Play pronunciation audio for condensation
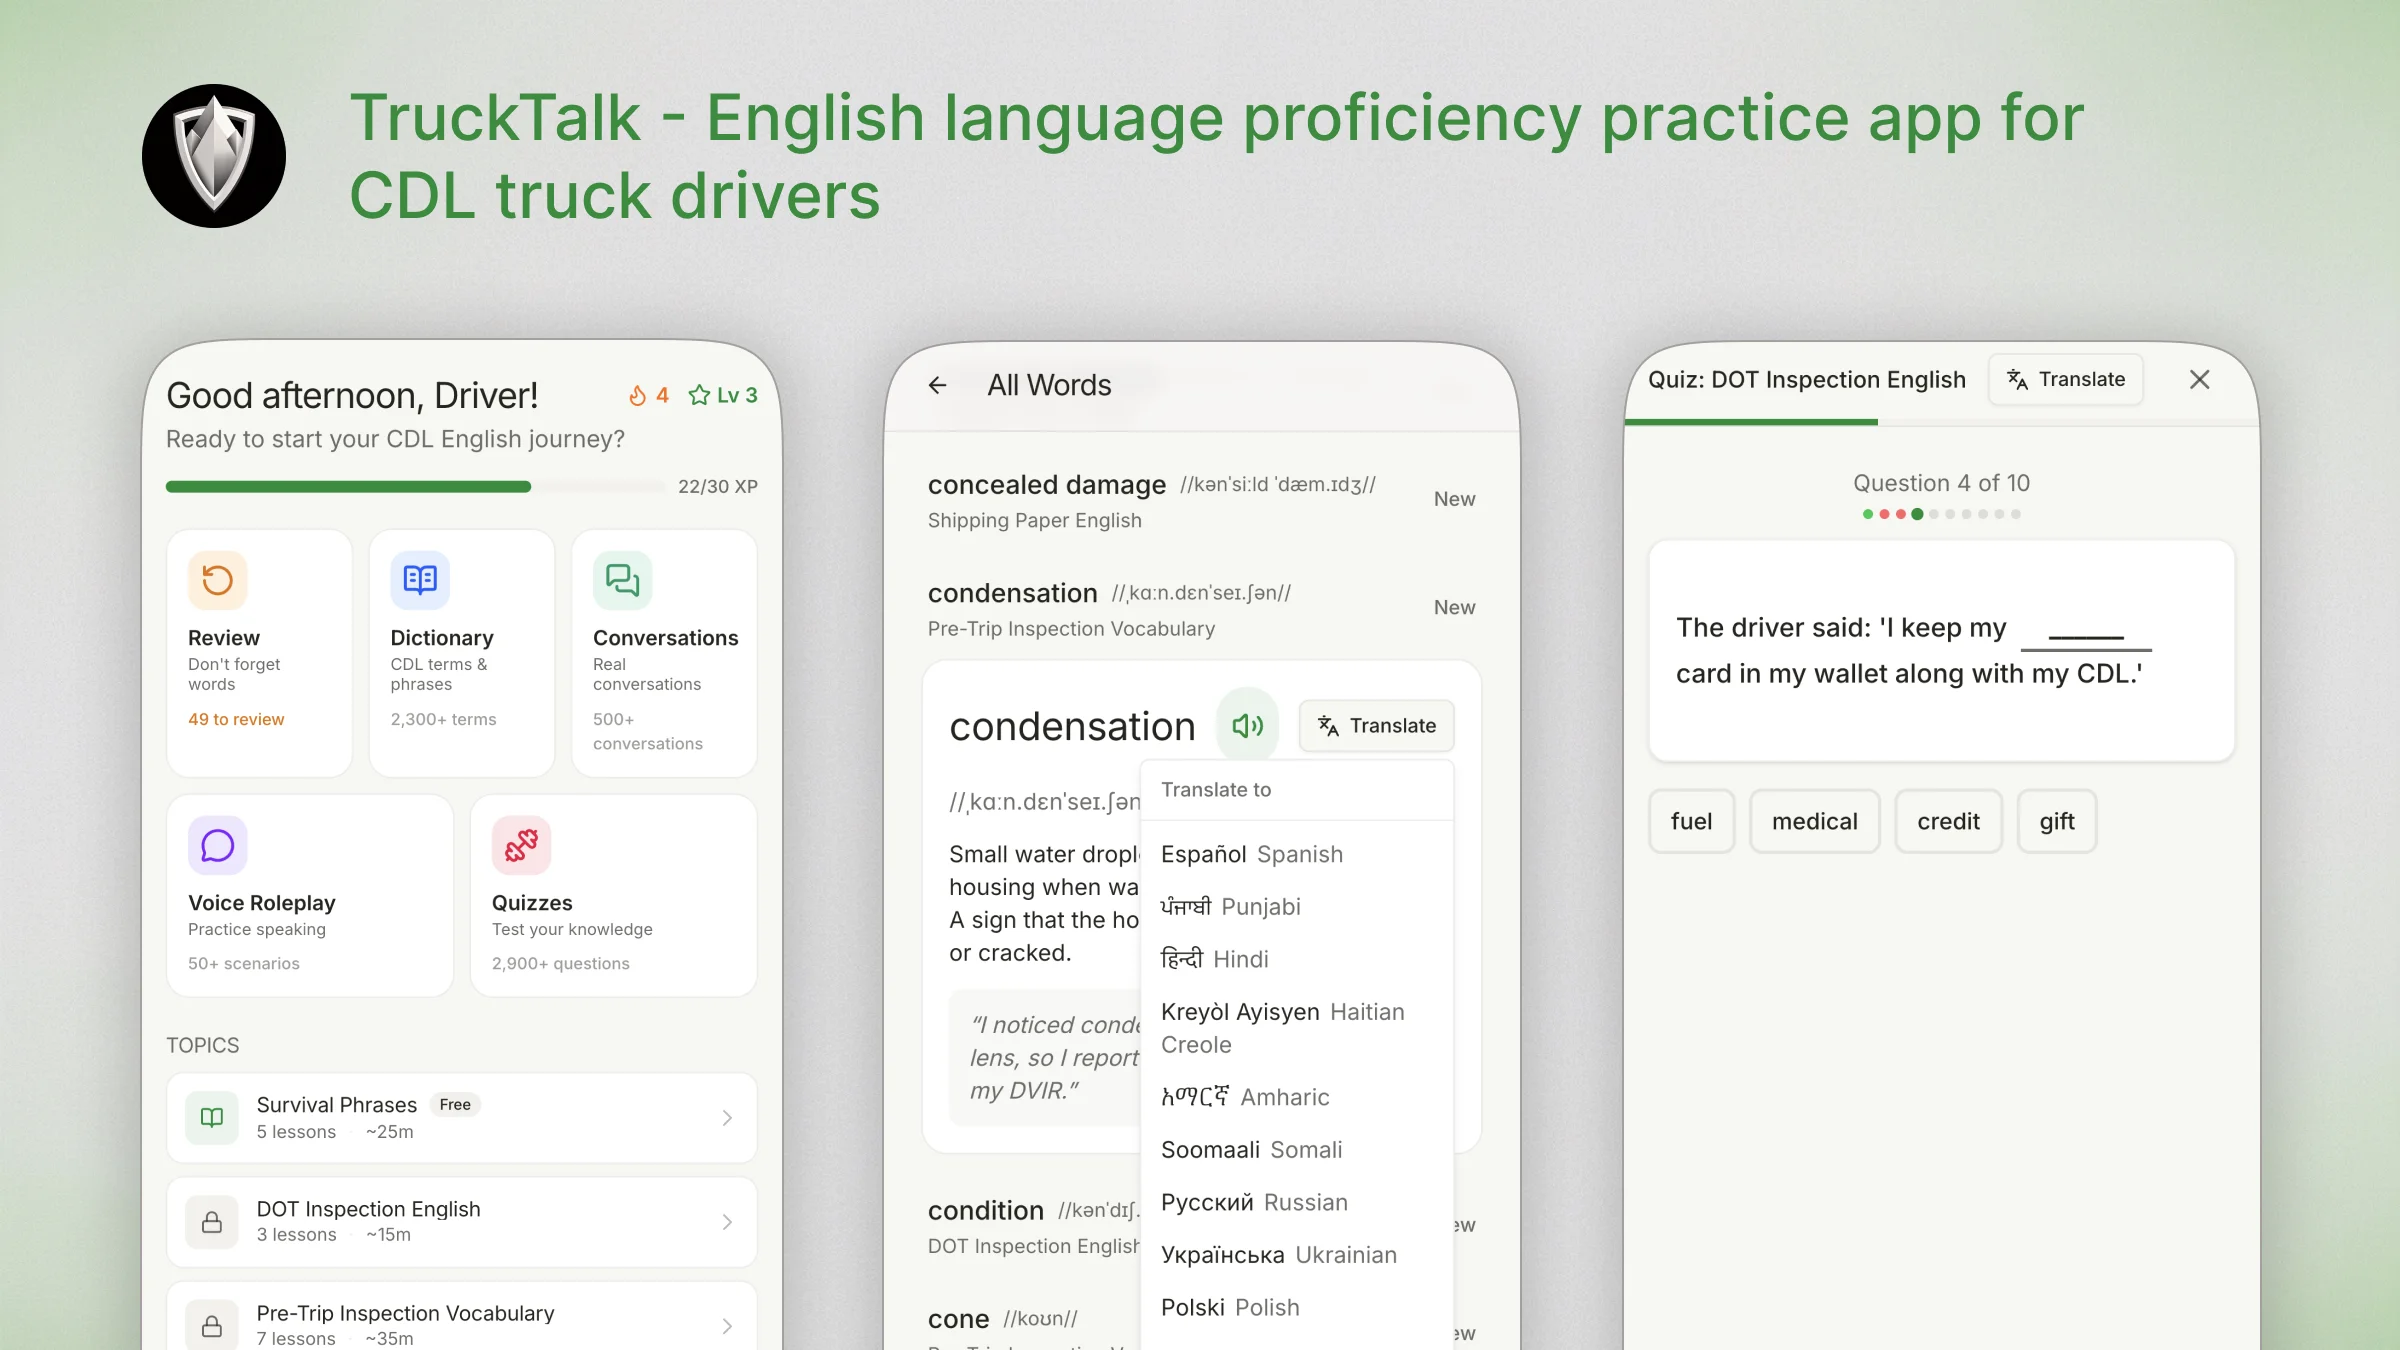This screenshot has width=2400, height=1350. (1248, 725)
